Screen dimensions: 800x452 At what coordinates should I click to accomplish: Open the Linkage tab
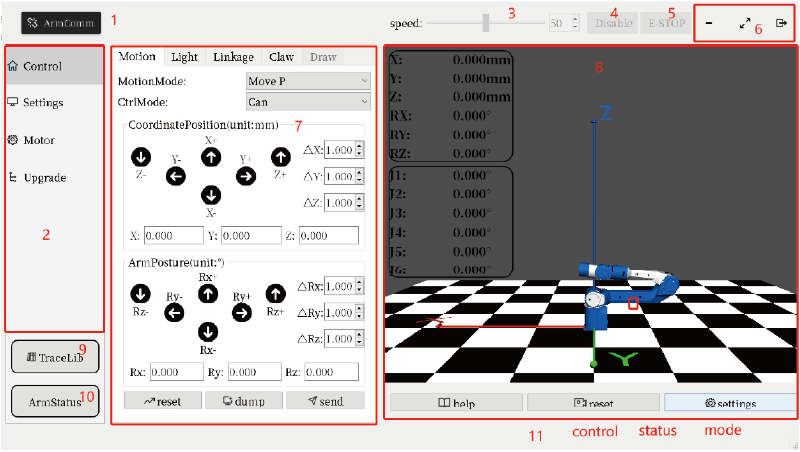(231, 57)
